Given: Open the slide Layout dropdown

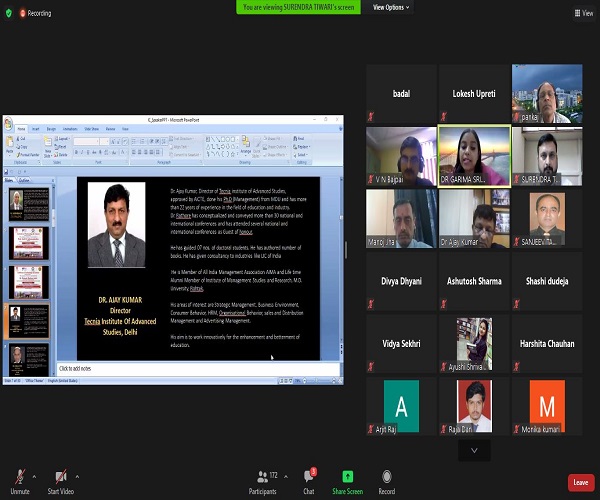Looking at the screenshot, I should [62, 138].
